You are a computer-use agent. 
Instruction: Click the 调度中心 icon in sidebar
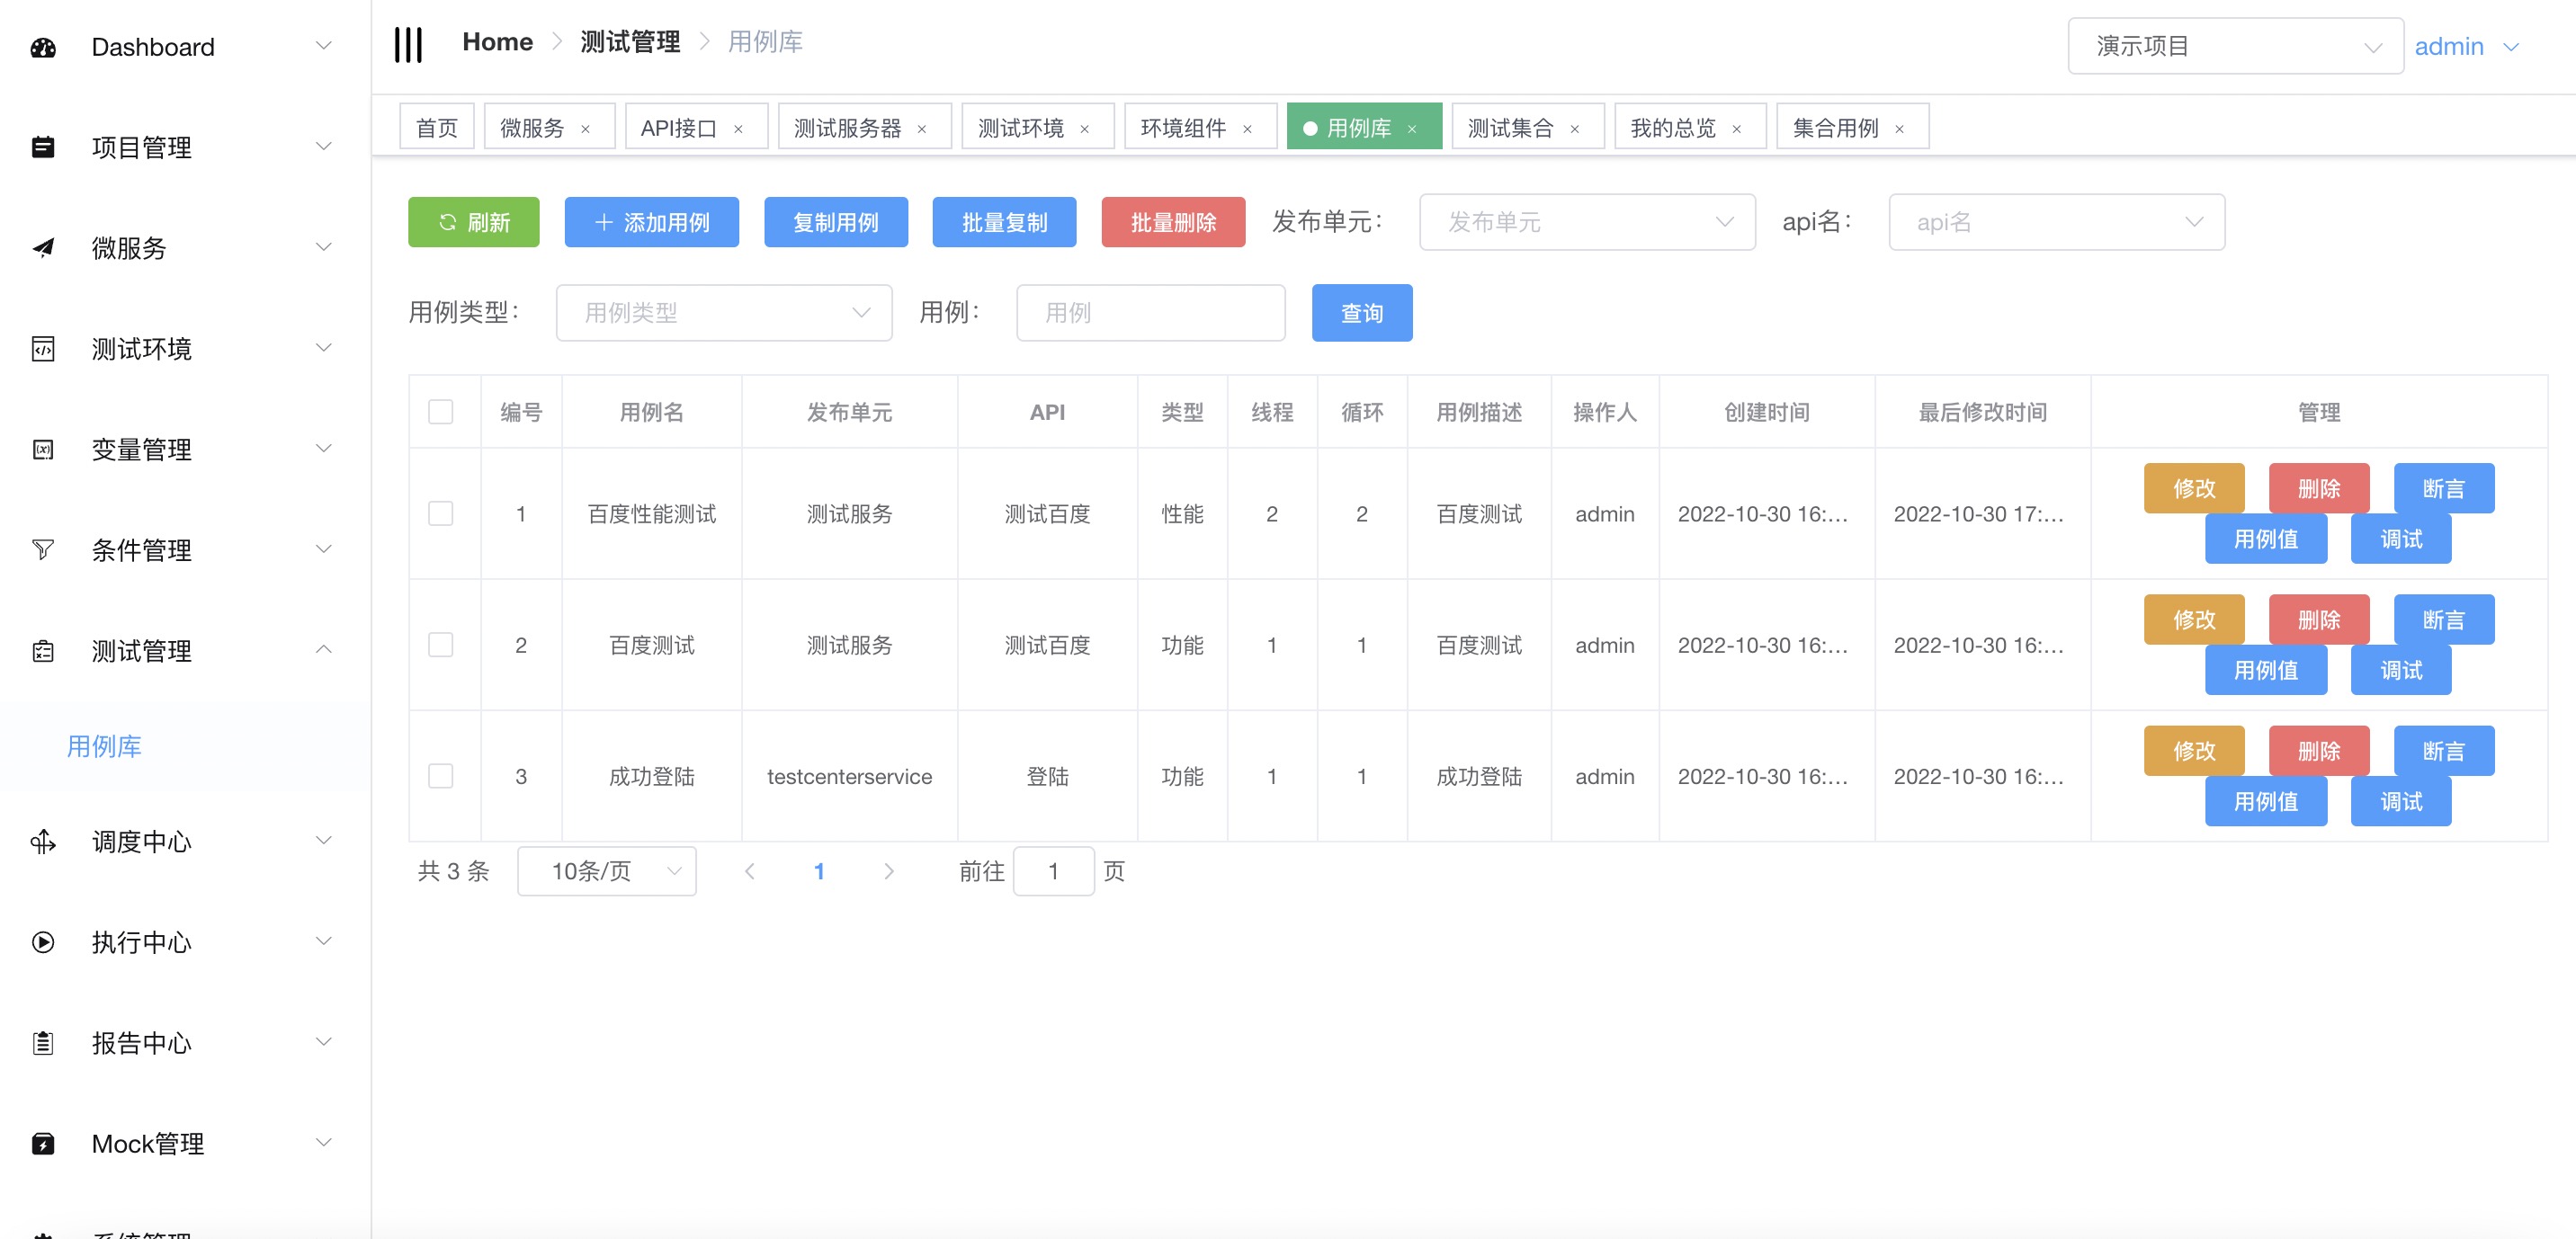tap(44, 840)
